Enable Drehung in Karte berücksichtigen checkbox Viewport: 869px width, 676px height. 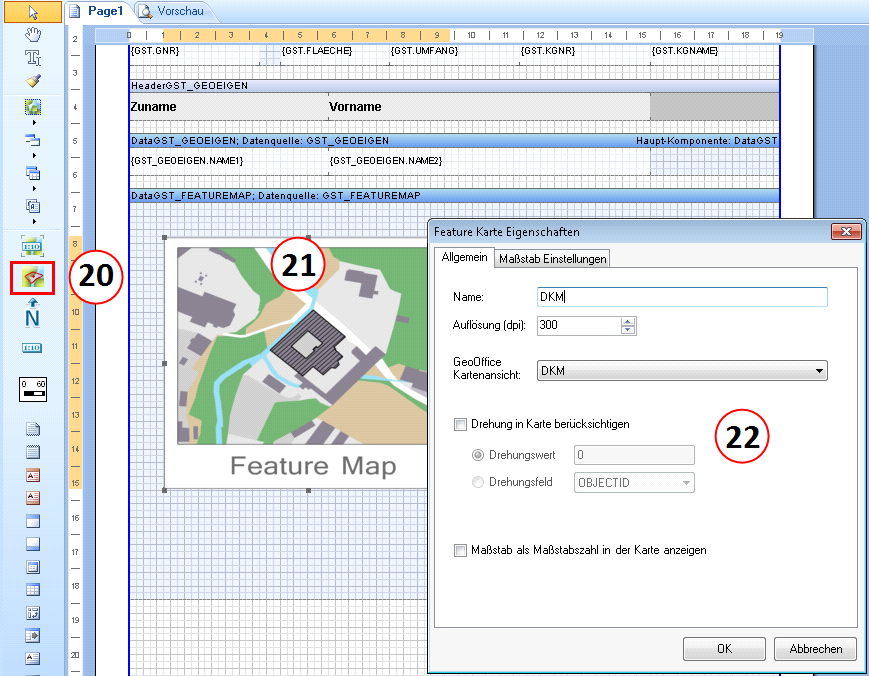click(460, 424)
